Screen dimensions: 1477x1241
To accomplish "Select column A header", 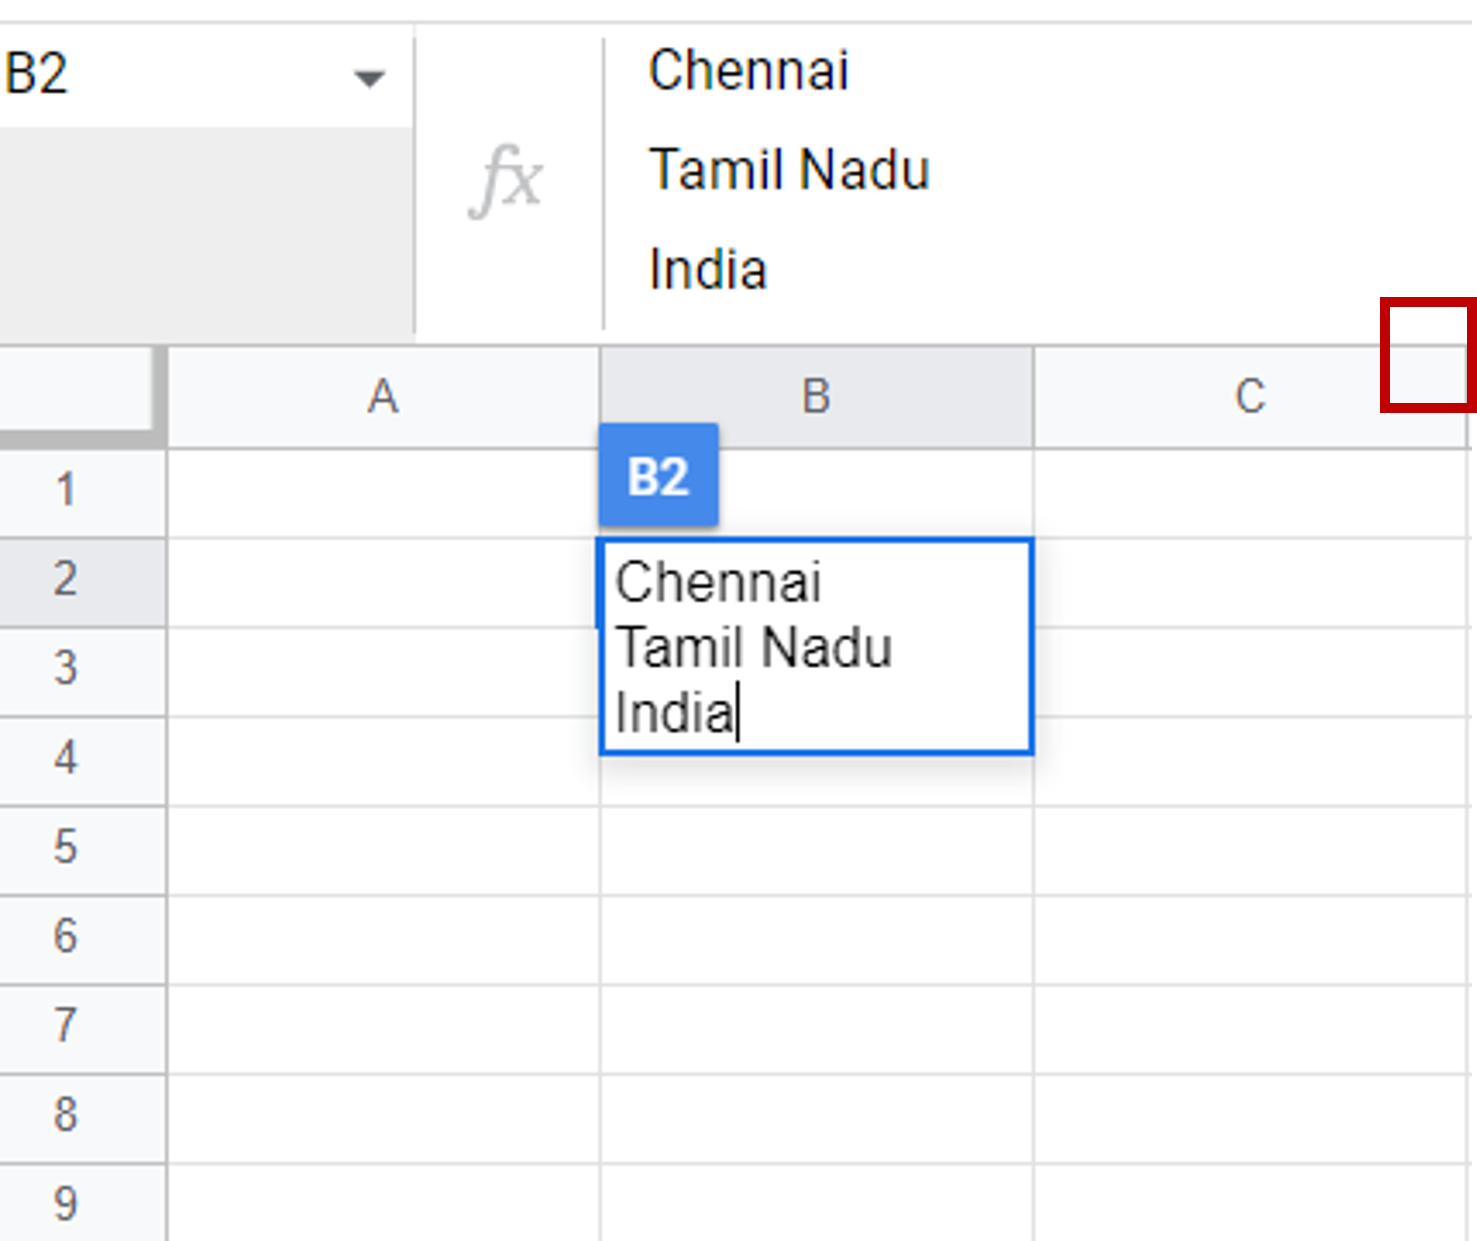I will [x=384, y=397].
